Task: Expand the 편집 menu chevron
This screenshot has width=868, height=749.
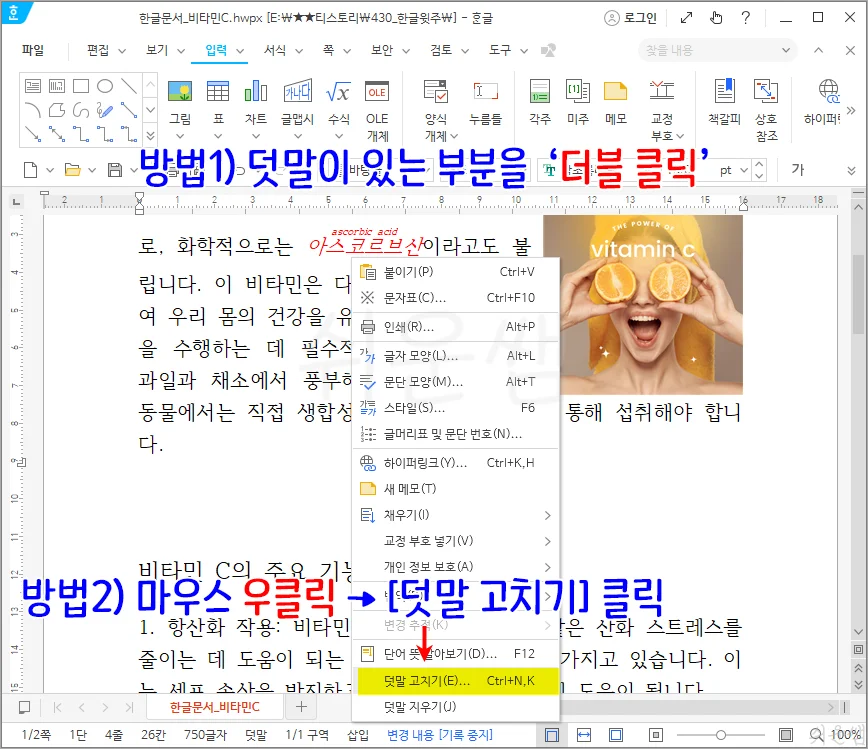Action: tap(122, 51)
